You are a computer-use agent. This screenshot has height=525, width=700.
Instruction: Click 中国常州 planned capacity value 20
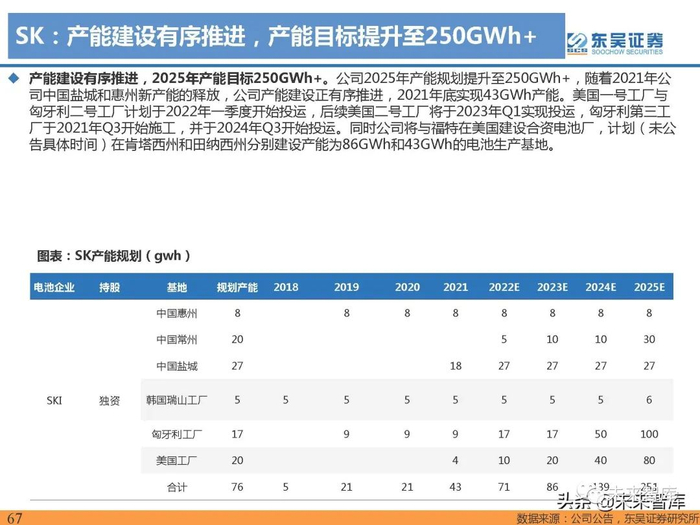(237, 340)
